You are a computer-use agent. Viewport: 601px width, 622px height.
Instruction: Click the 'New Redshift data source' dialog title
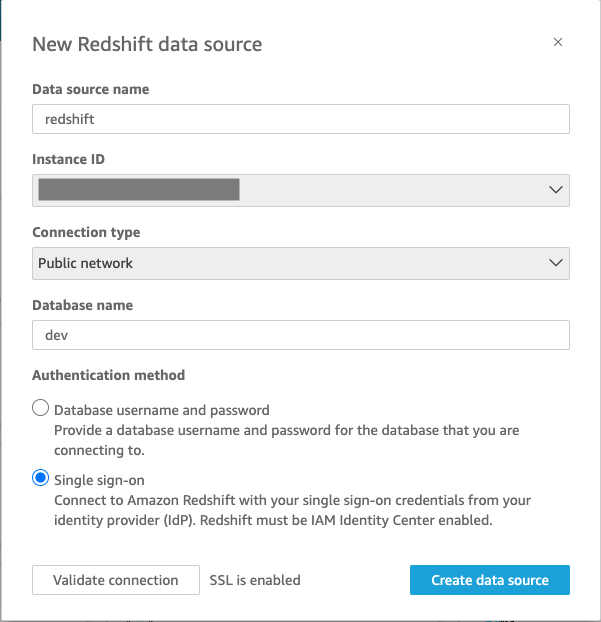[x=147, y=44]
